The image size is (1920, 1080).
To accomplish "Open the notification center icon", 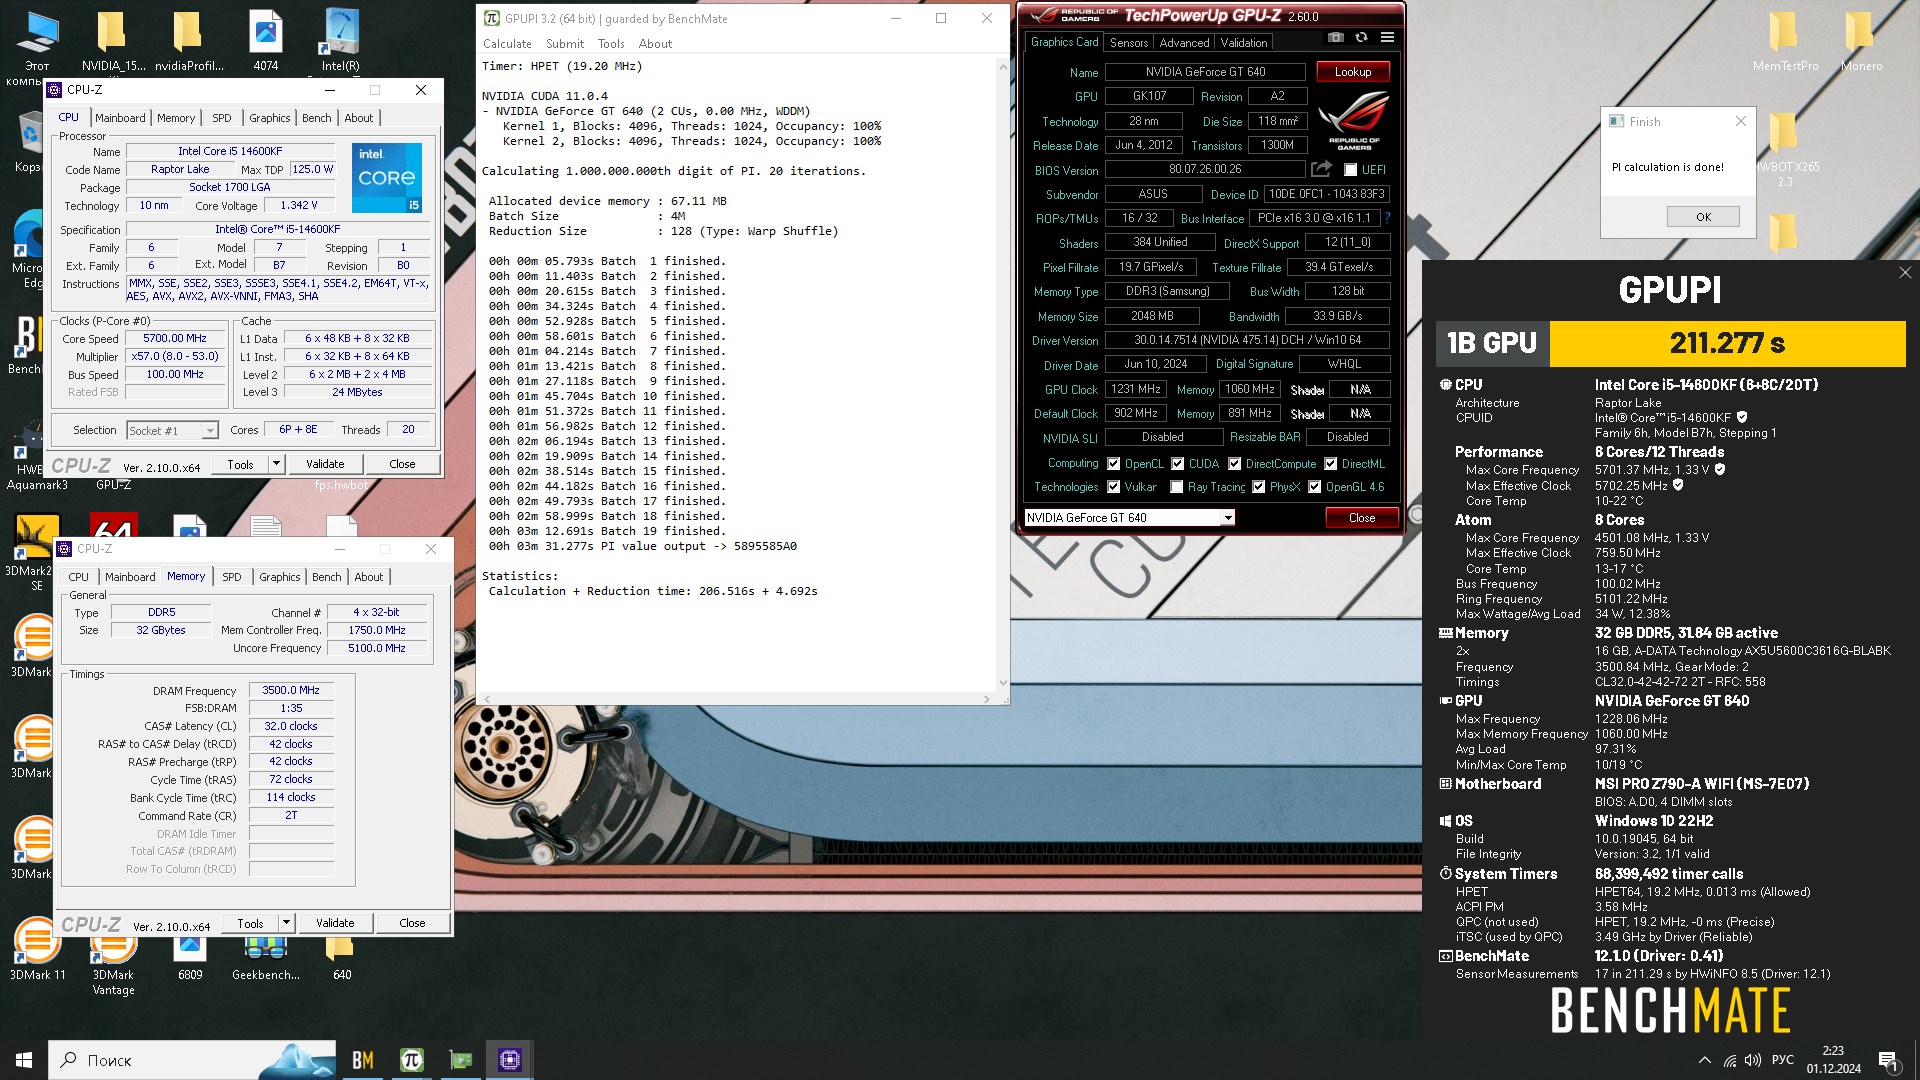I will (x=1888, y=1060).
